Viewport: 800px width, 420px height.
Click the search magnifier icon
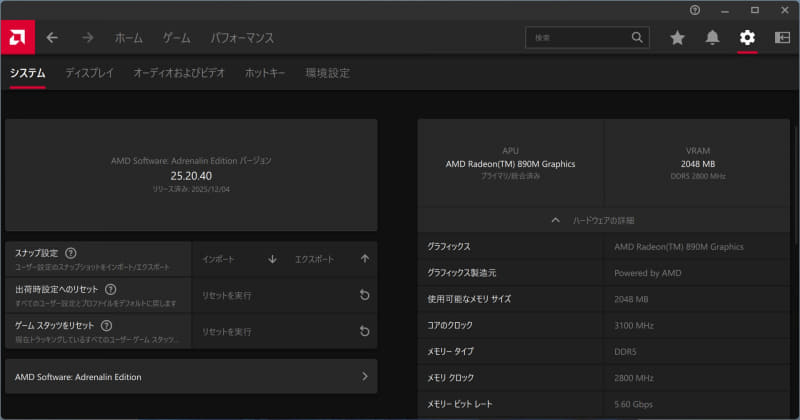[637, 37]
